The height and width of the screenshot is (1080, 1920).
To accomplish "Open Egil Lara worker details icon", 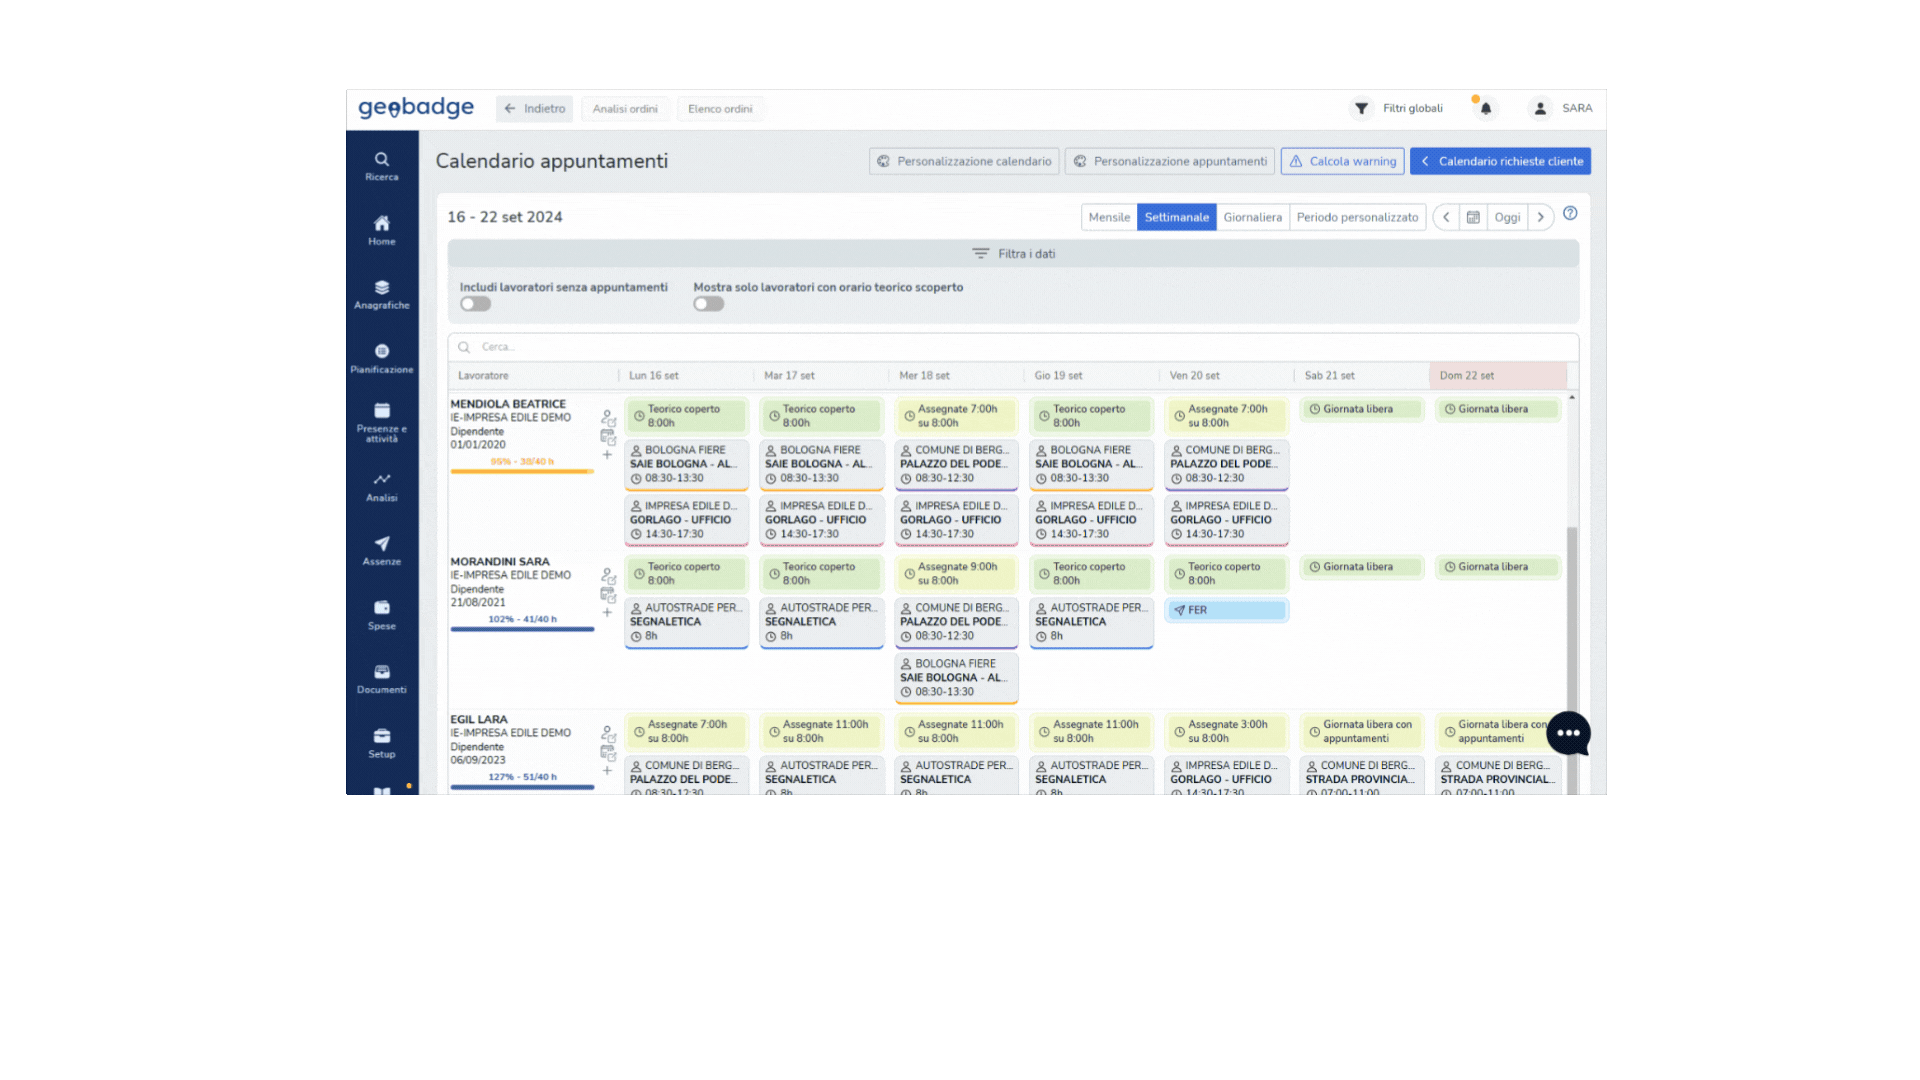I will (x=608, y=733).
